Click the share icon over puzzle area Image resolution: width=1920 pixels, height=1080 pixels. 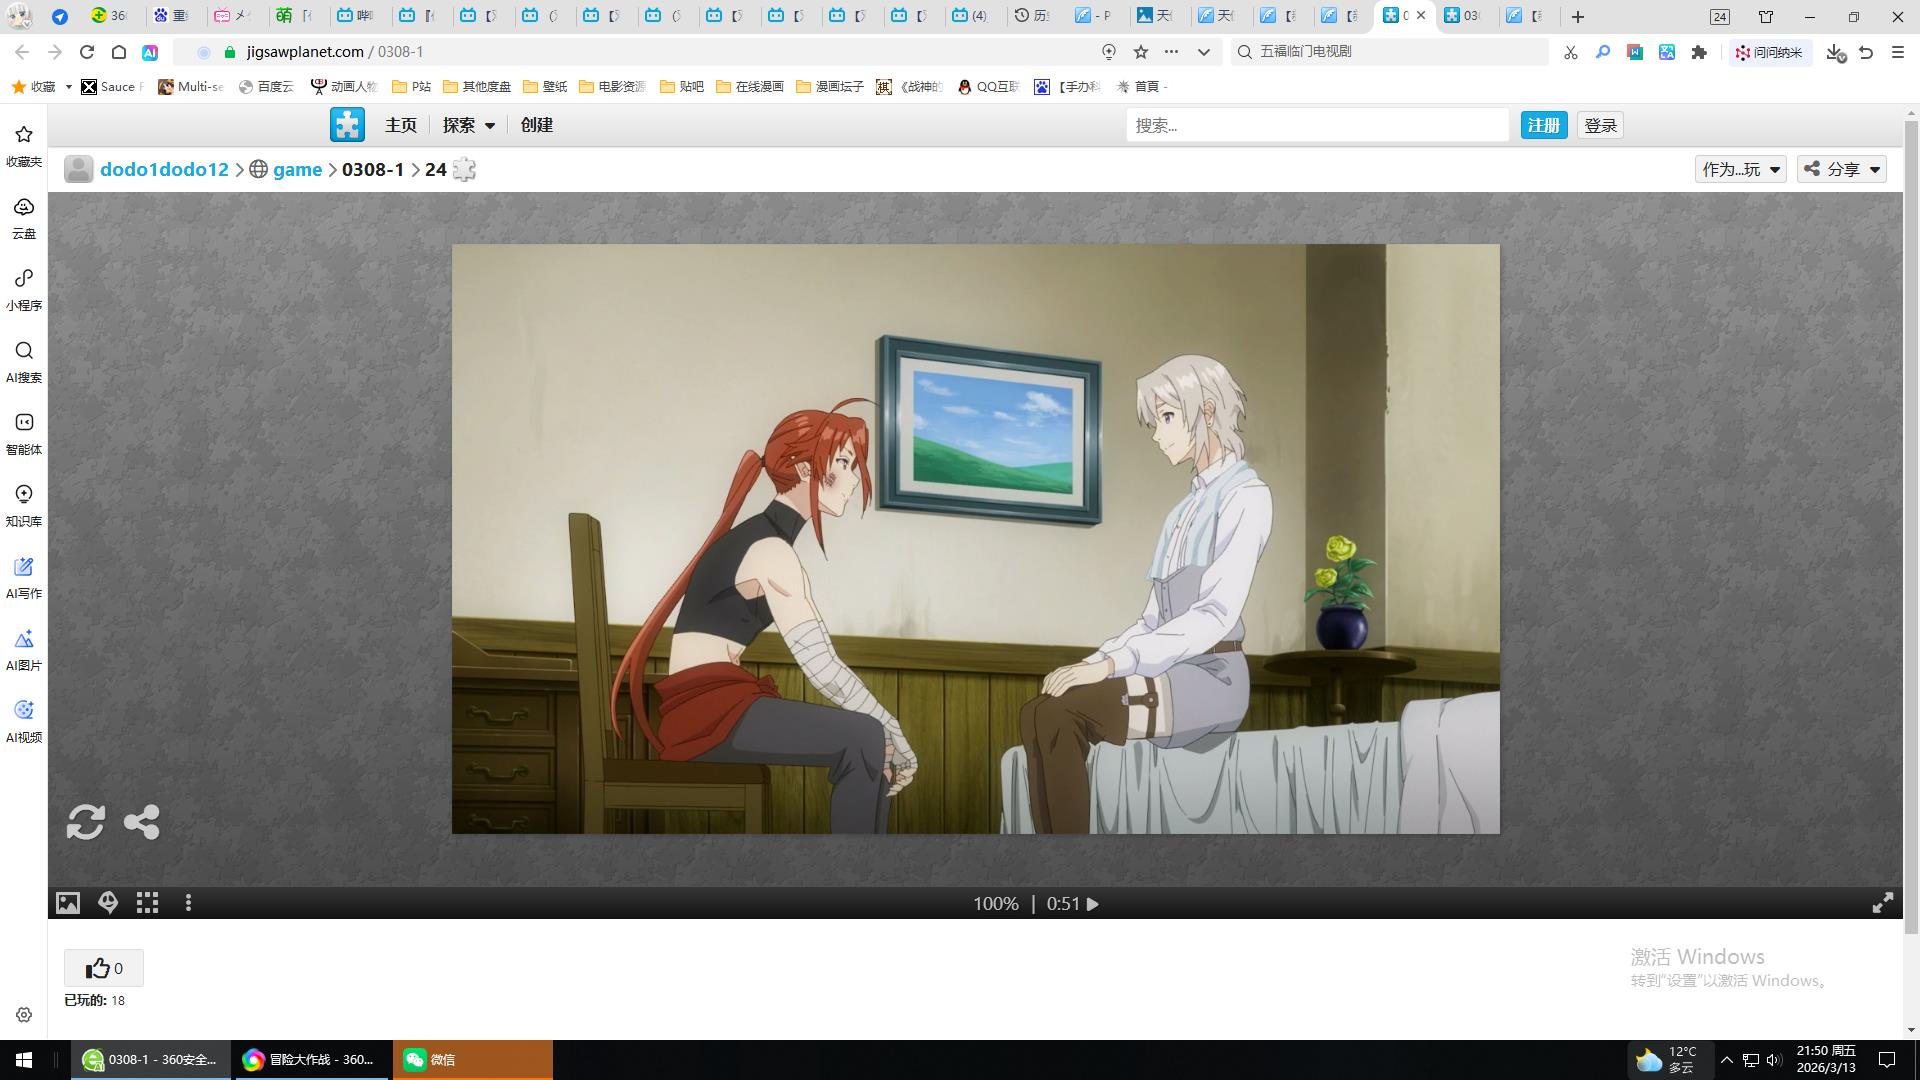pyautogui.click(x=141, y=822)
